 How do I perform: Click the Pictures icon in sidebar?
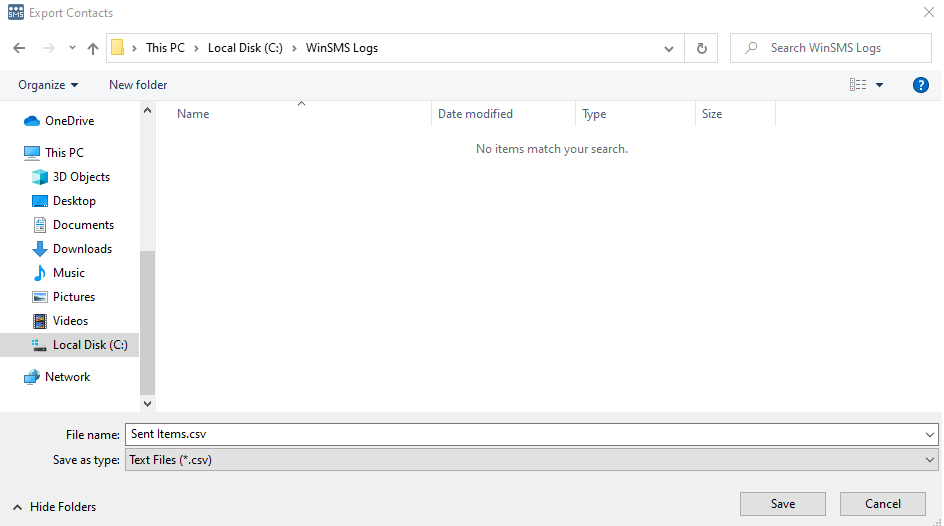tap(40, 297)
